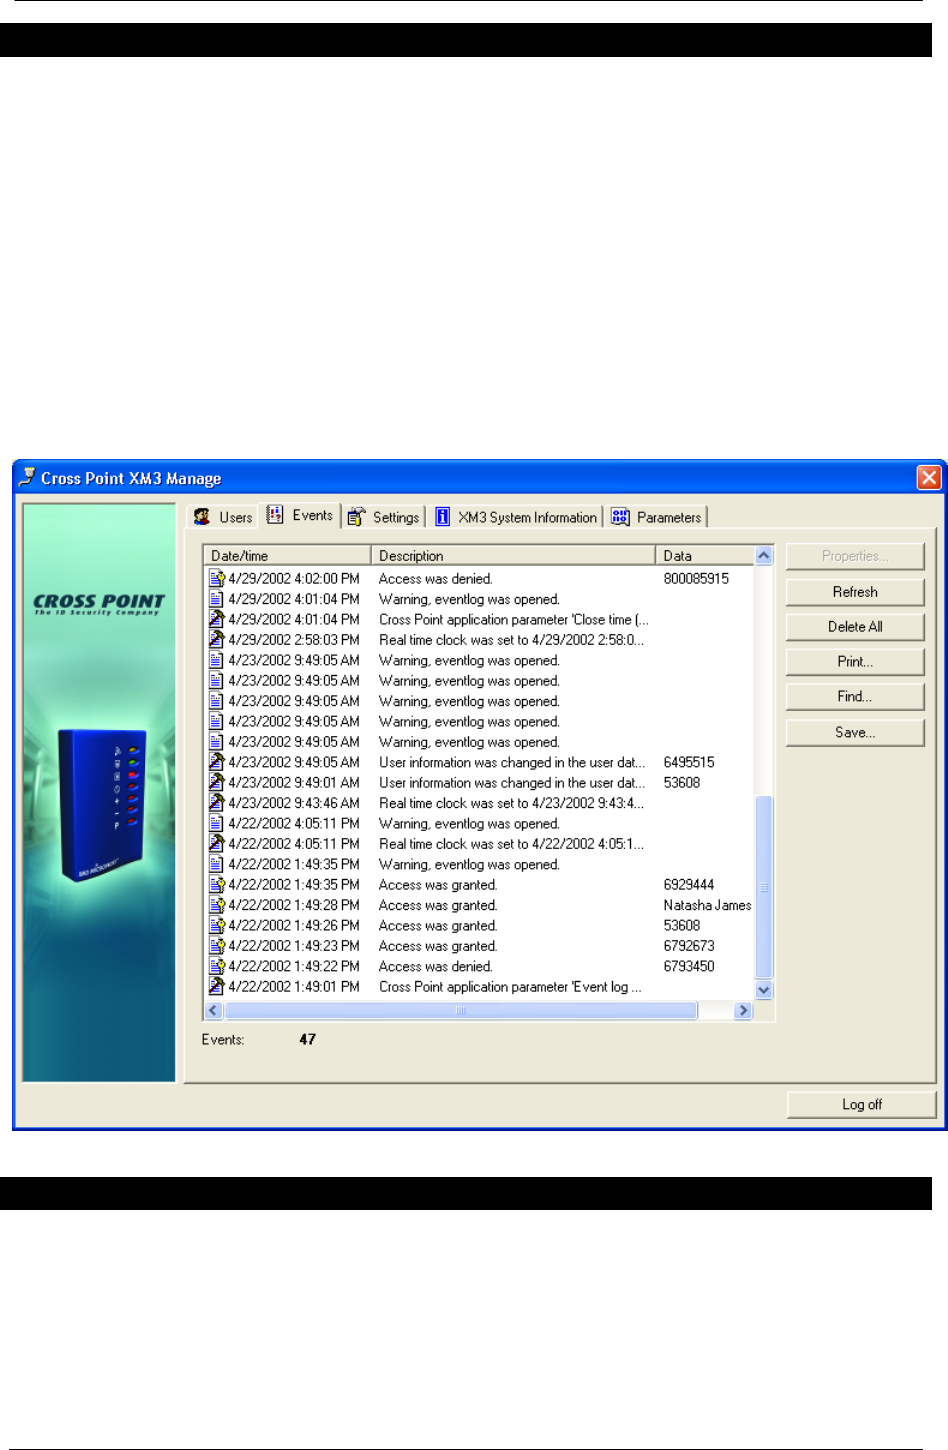Image resolution: width=948 pixels, height=1450 pixels.
Task: Select icon of 4/22/2002 1:49:23 PM event
Action: (x=216, y=946)
